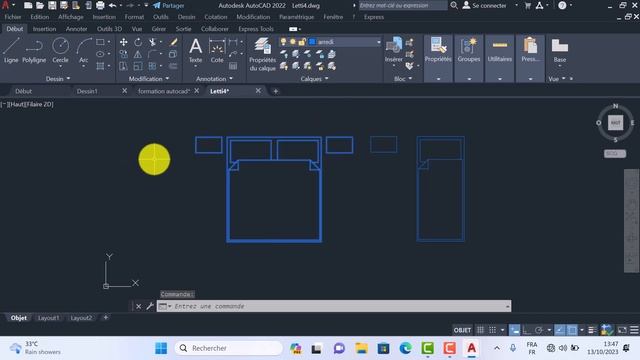Image resolution: width=640 pixels, height=360 pixels.
Task: Select the Polyligne tool
Action: point(34,50)
